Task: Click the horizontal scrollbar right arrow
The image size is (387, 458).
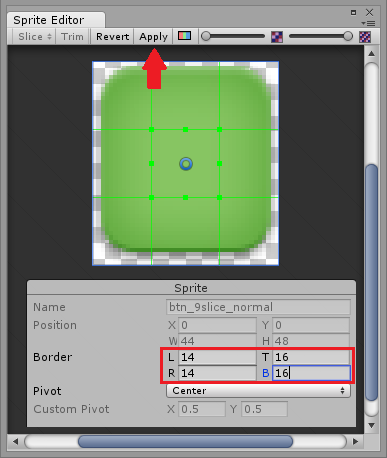Action: tap(355, 442)
